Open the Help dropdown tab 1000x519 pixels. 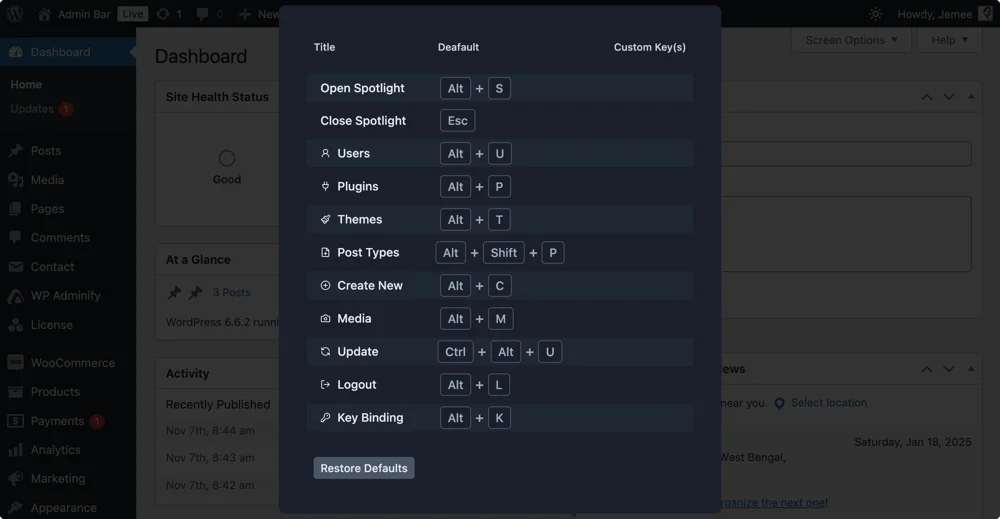click(949, 40)
